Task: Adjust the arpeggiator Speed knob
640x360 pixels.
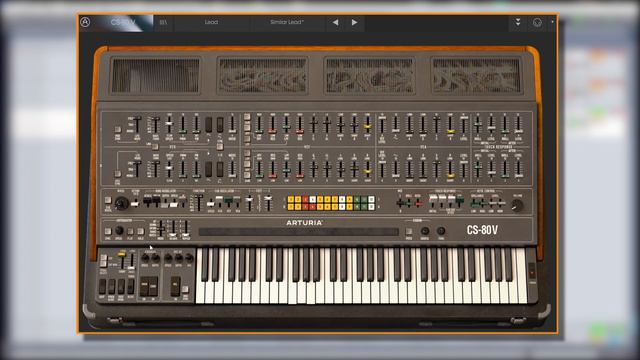Action: (x=119, y=231)
